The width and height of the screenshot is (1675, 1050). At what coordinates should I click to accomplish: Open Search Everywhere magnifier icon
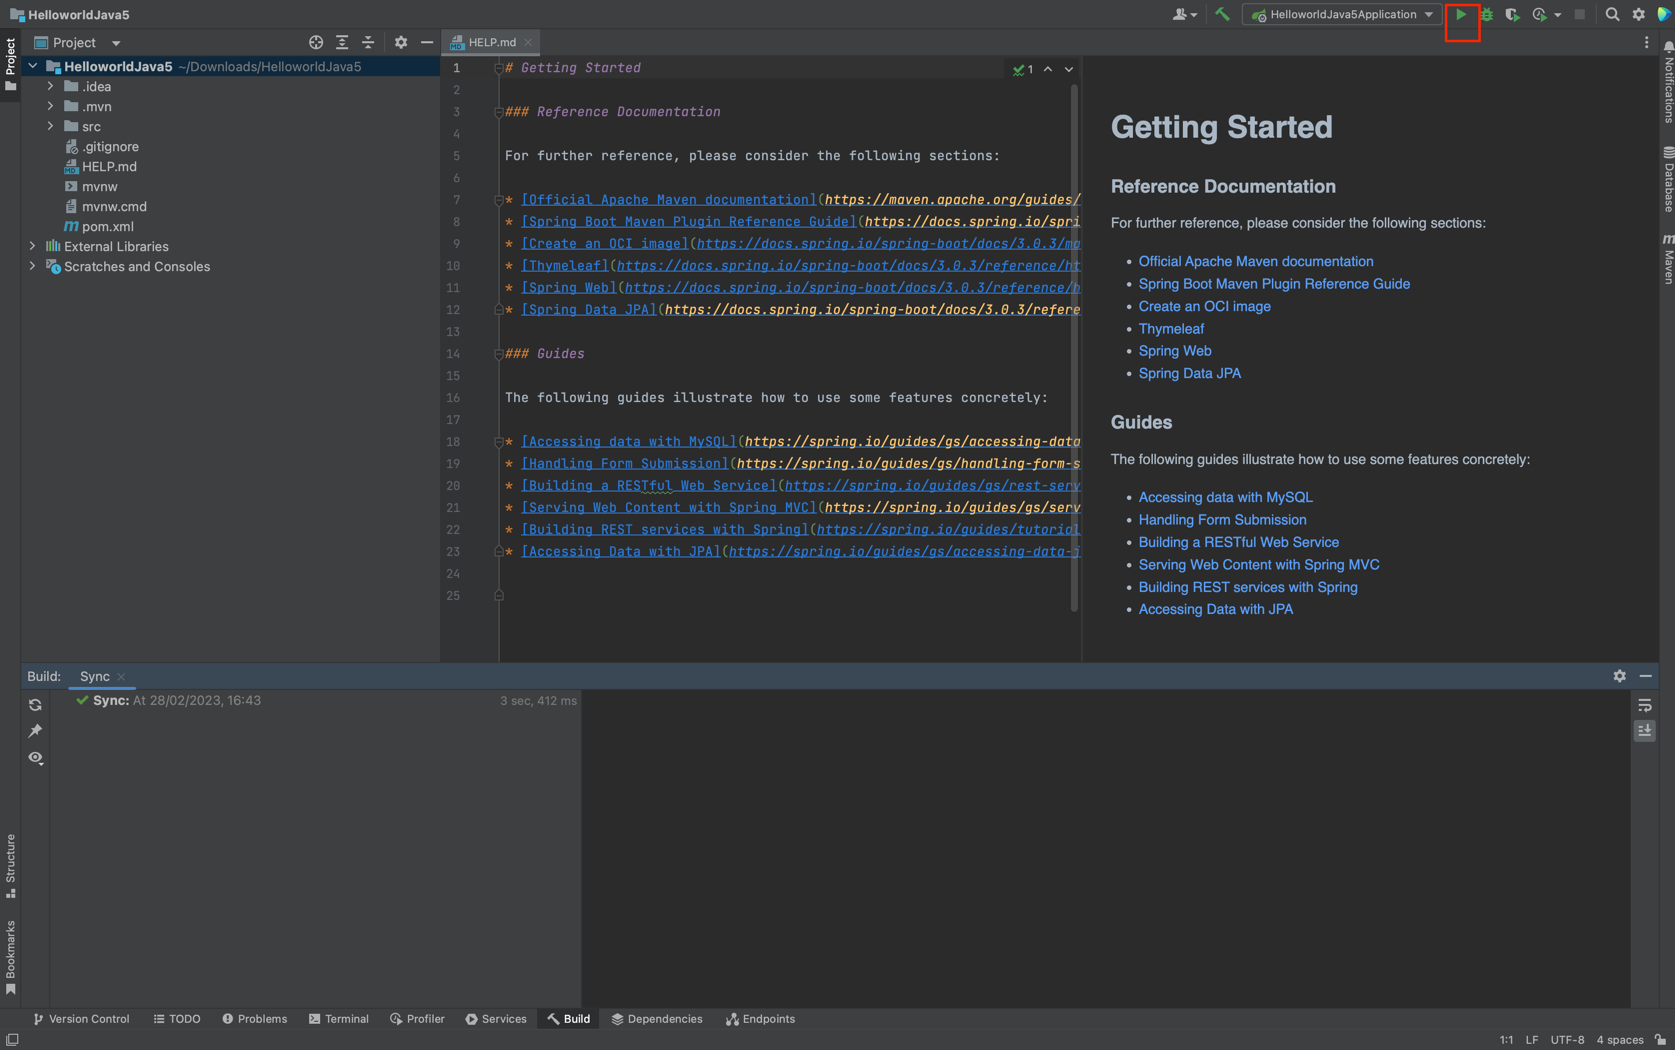point(1612,15)
